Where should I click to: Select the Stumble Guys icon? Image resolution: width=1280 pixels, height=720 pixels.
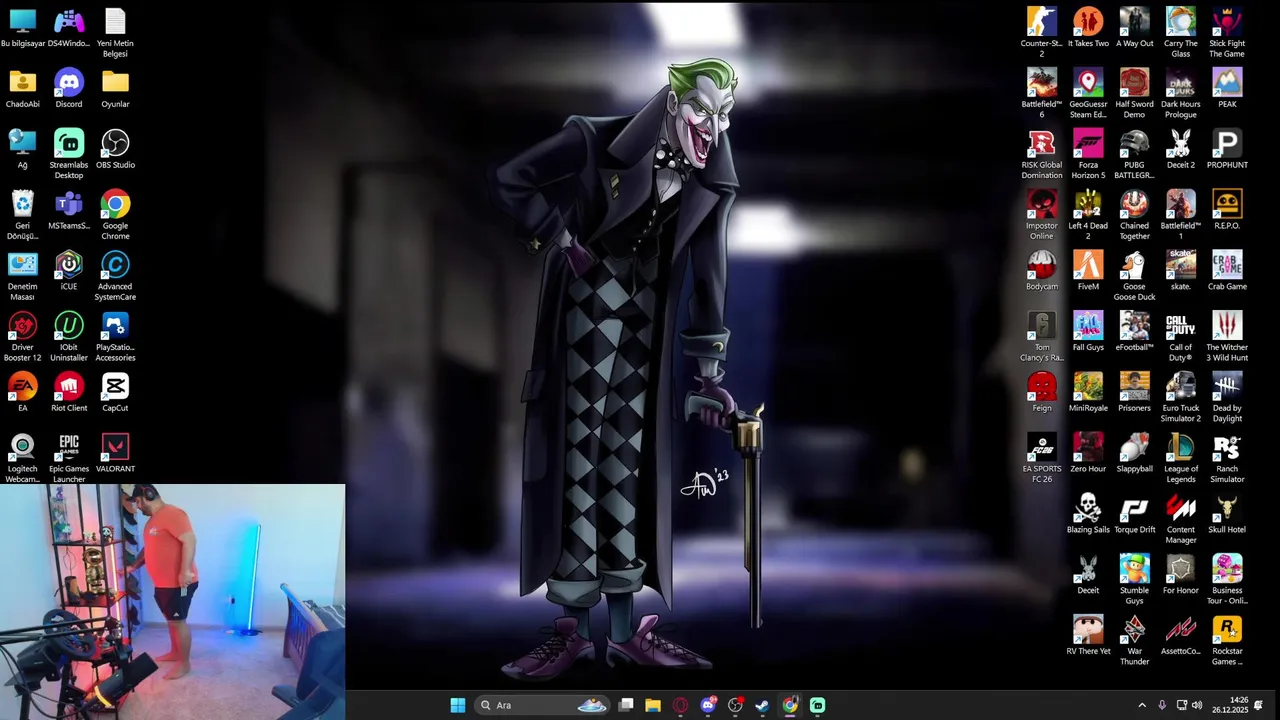pos(1134,581)
